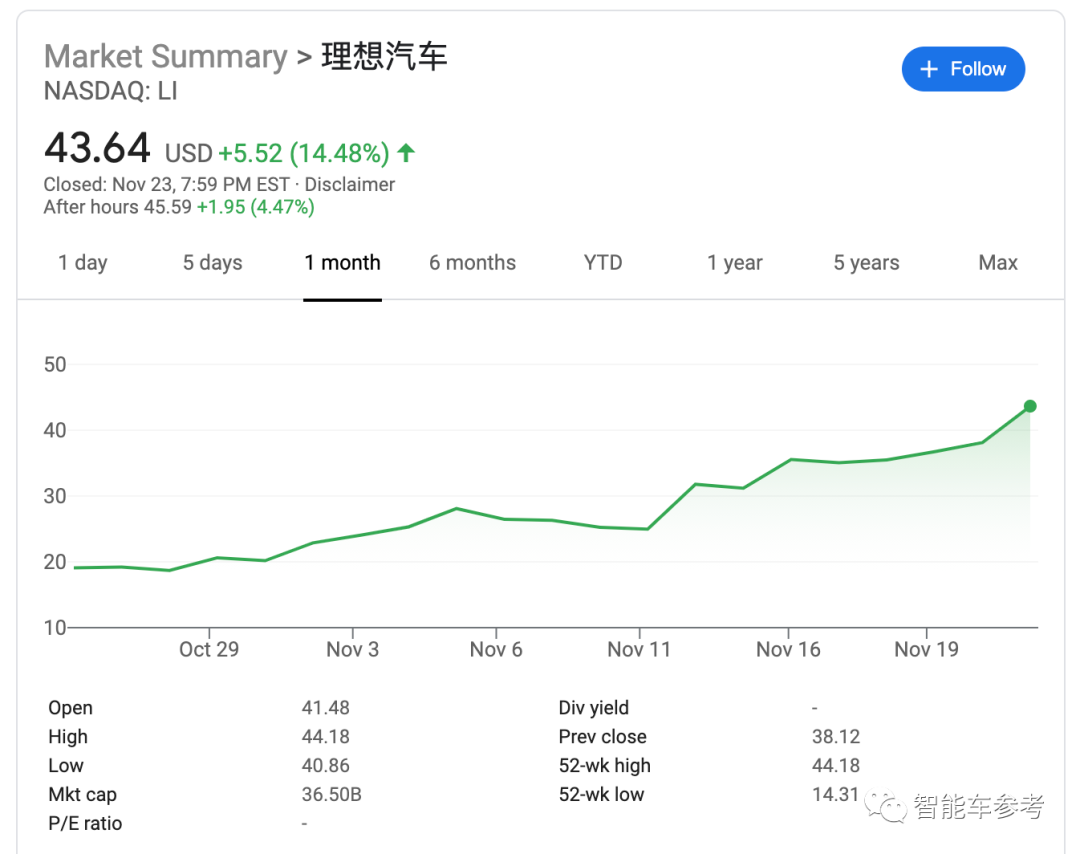The image size is (1080, 854).
Task: Switch to the 1 day tab
Action: (83, 262)
